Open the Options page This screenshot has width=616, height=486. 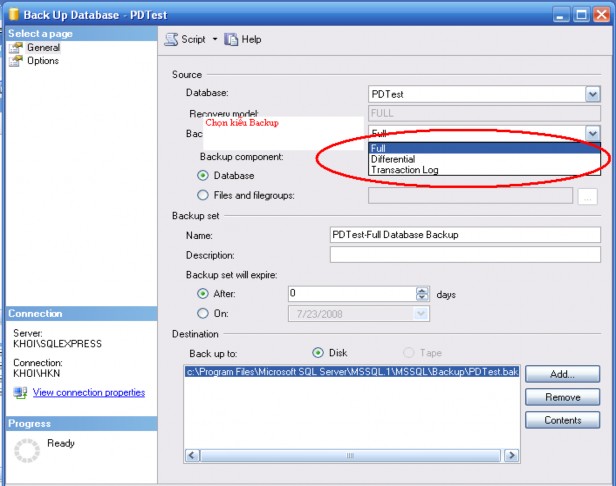[x=43, y=61]
